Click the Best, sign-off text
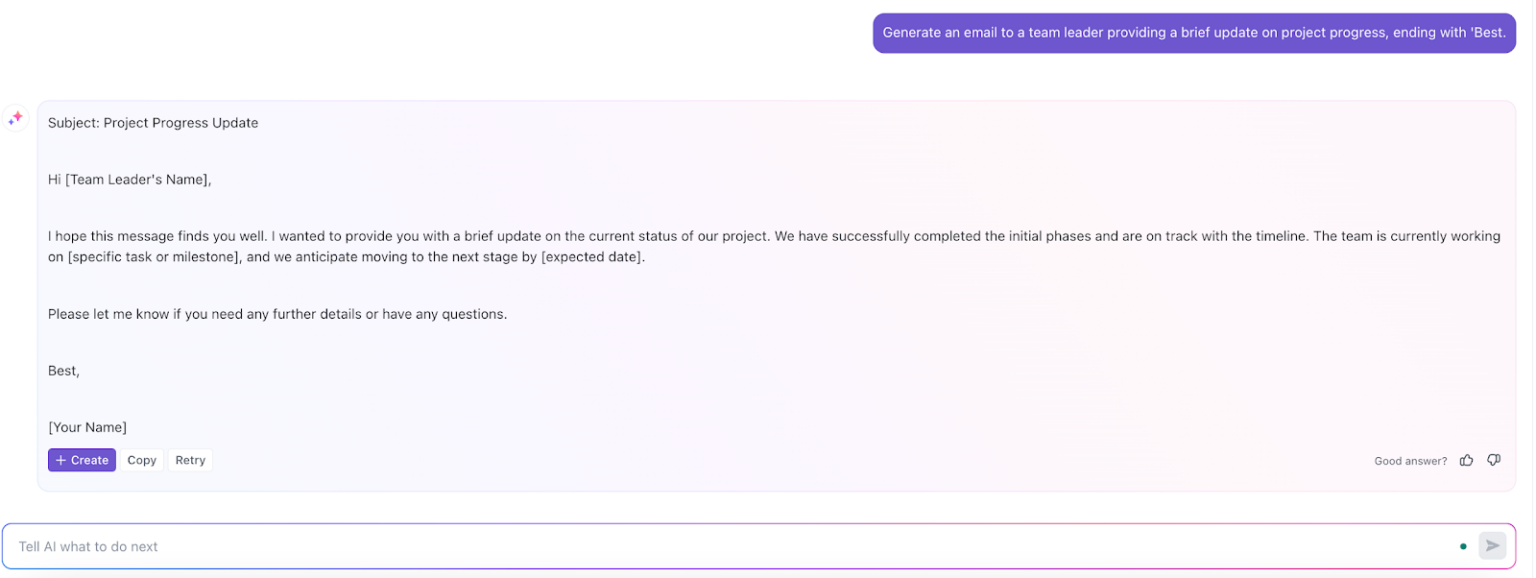This screenshot has height=578, width=1536. pos(62,370)
